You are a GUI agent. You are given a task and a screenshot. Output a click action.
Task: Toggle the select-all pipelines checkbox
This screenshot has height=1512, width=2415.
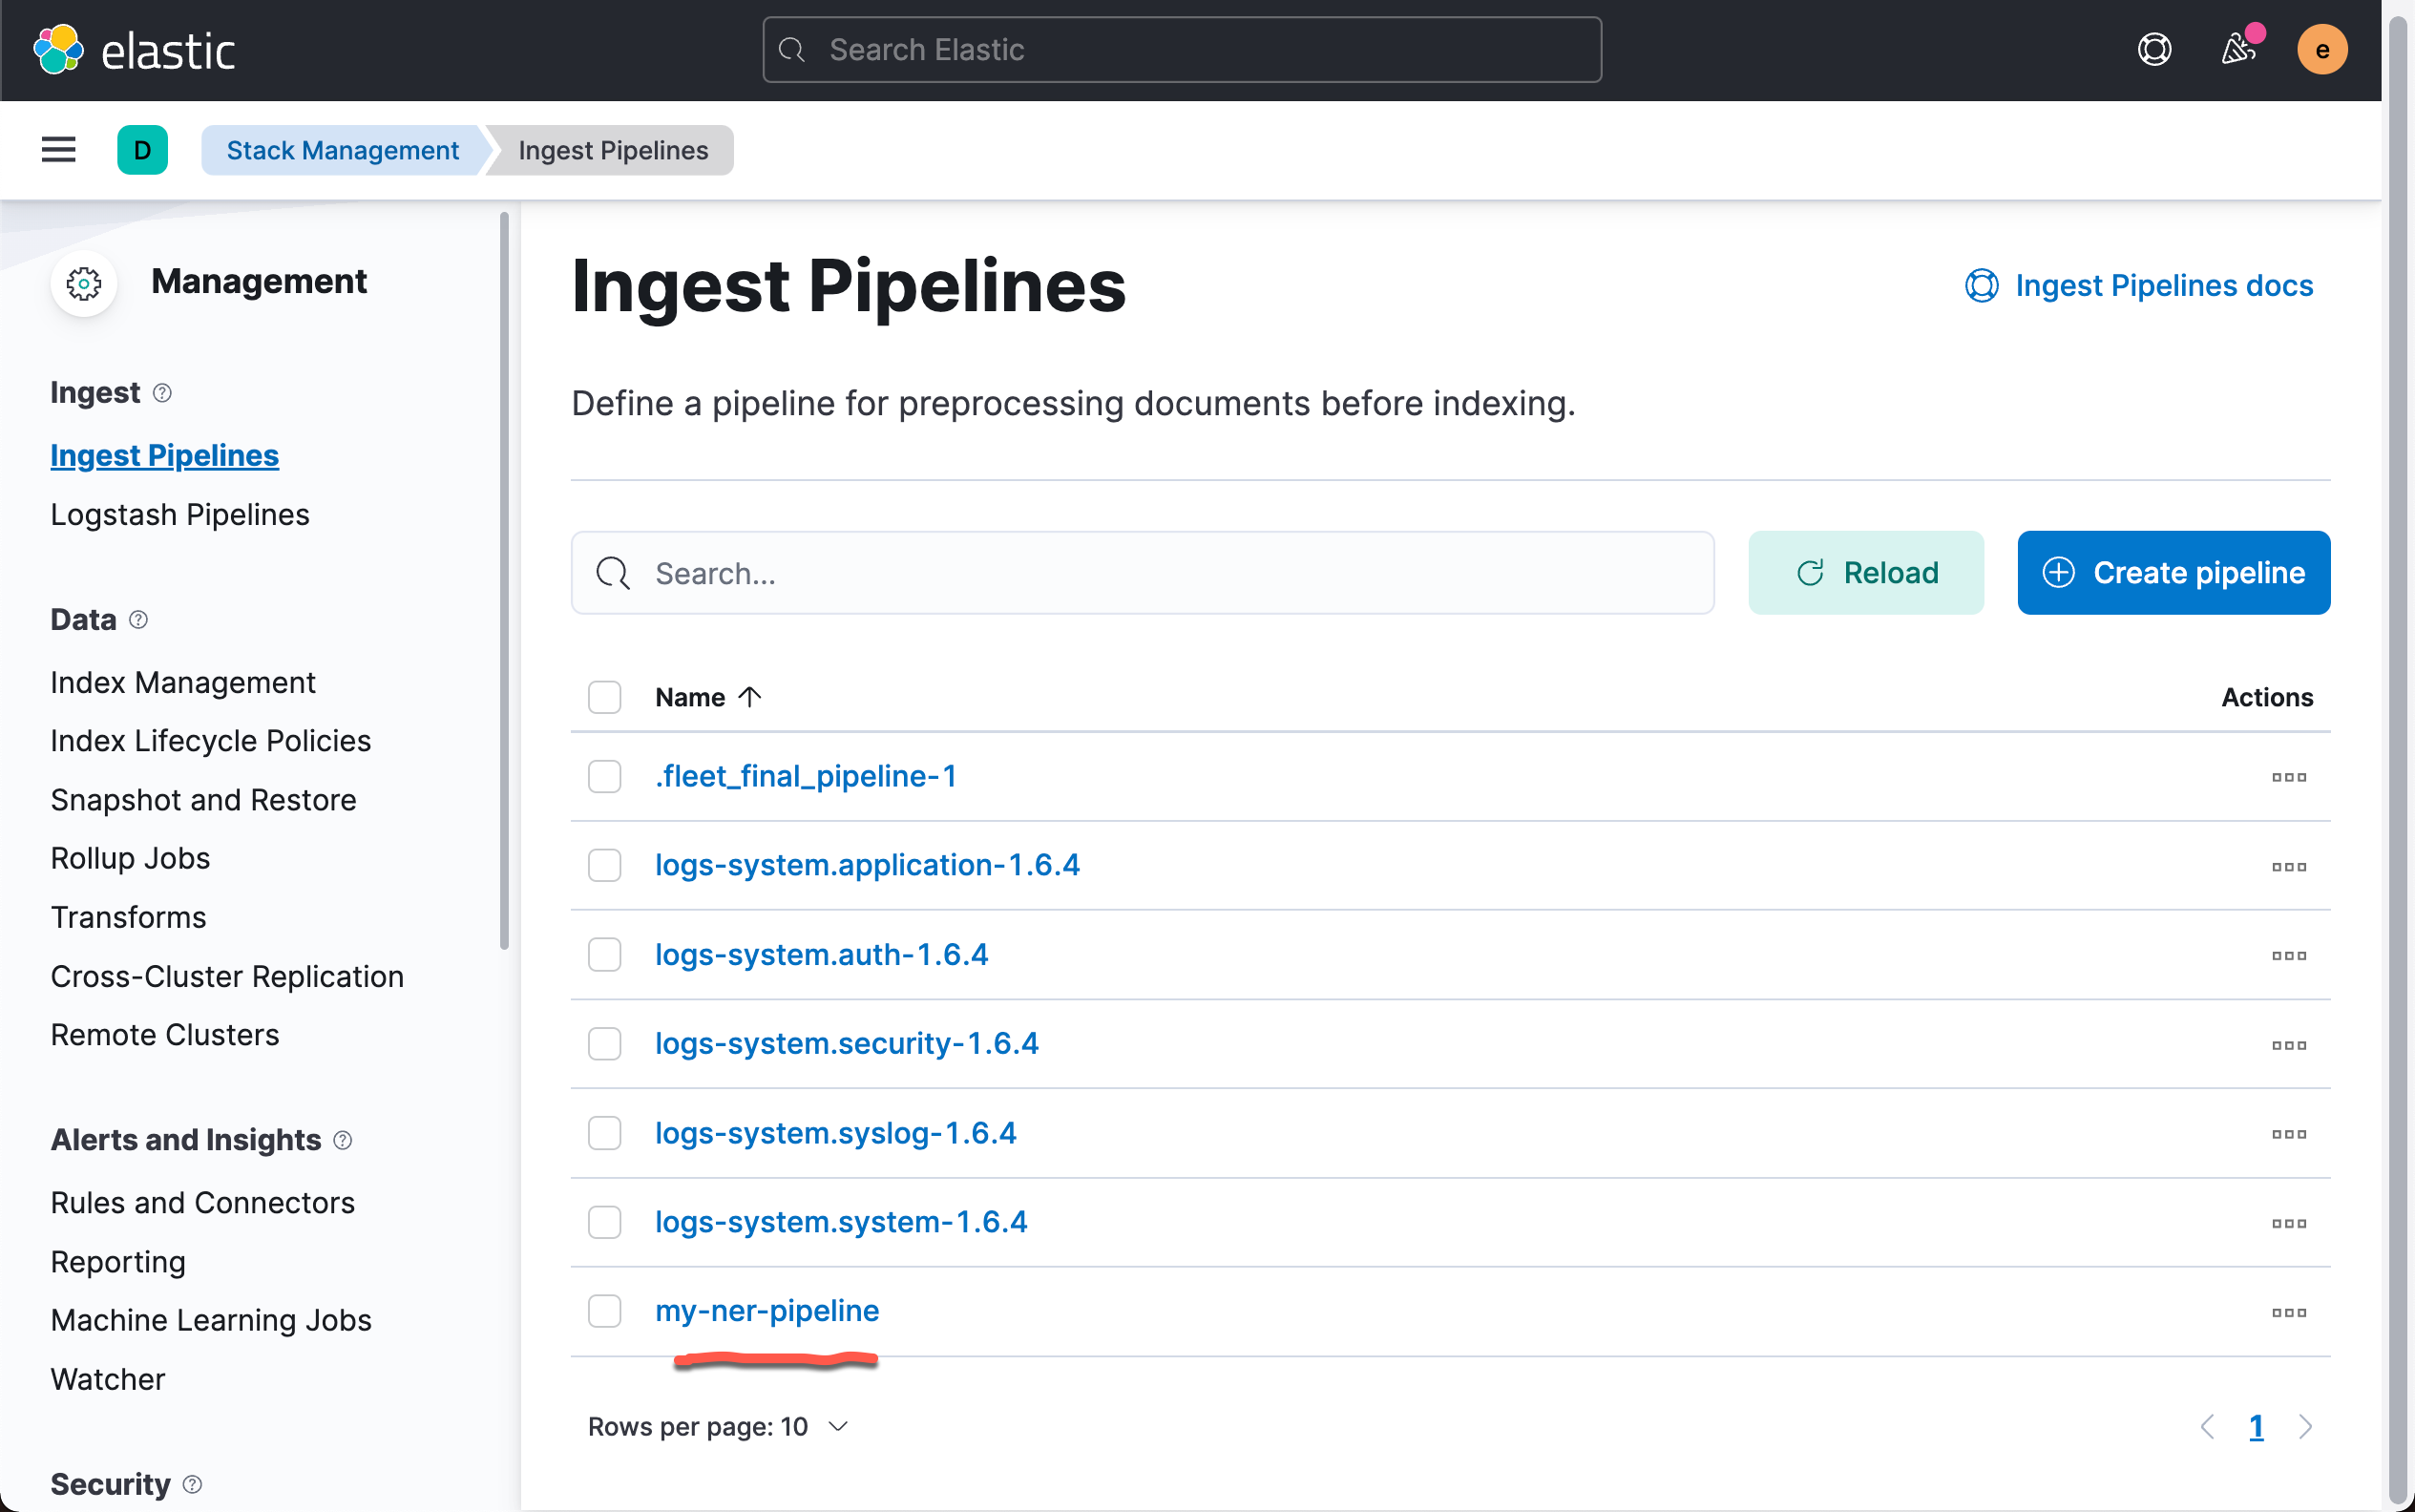click(x=604, y=697)
